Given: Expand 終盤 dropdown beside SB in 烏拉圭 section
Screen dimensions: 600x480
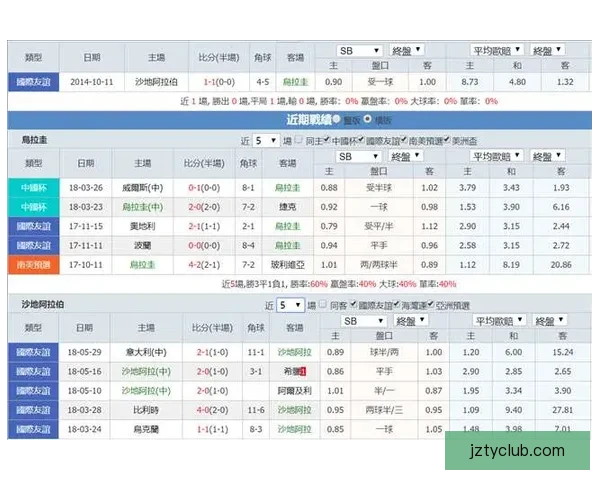Looking at the screenshot, I should [x=406, y=156].
